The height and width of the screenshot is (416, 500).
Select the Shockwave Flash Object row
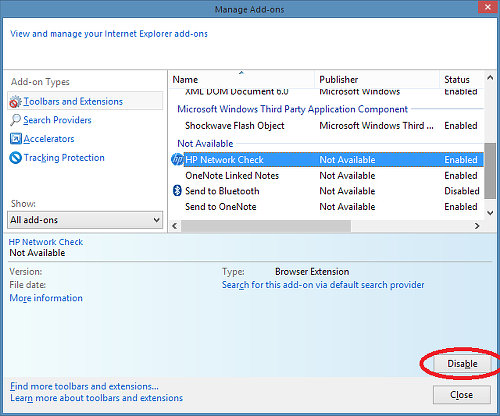(327, 126)
